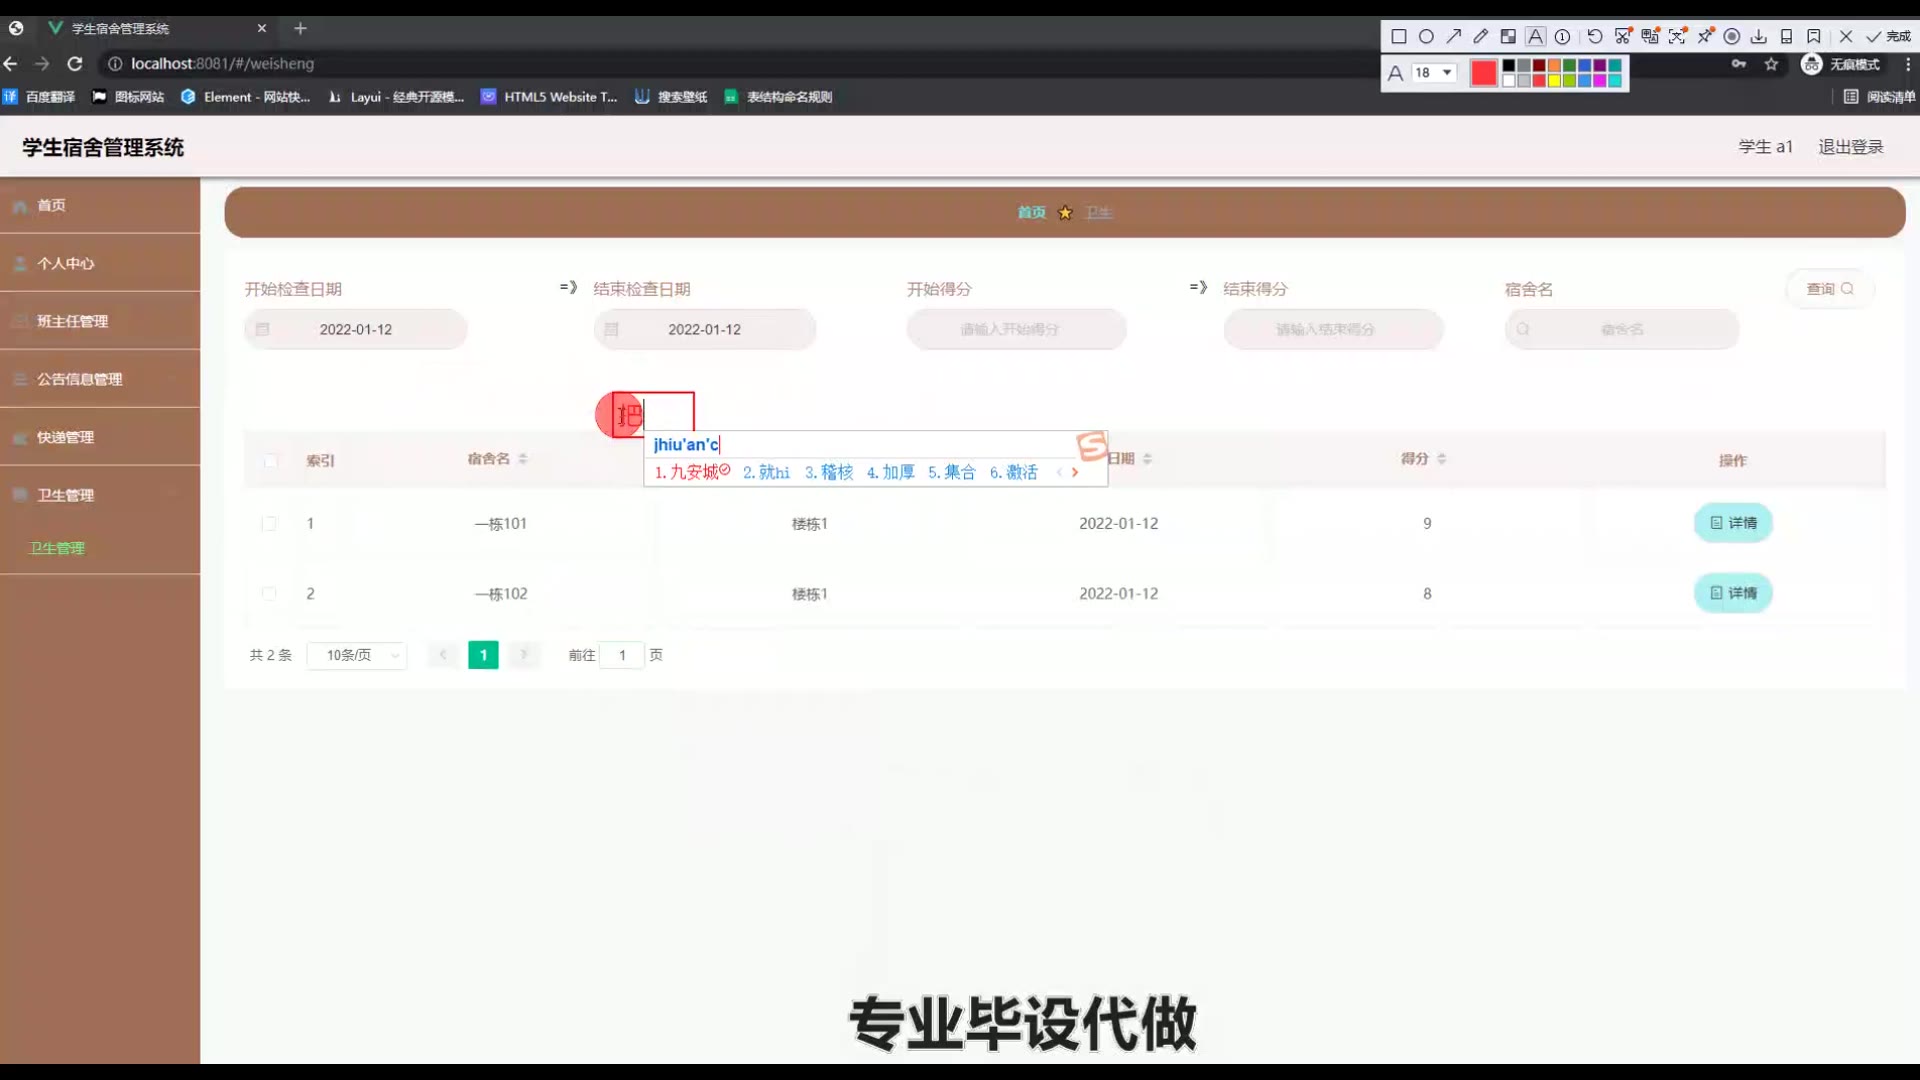Select 卫生管理 submenu item

[x=100, y=548]
